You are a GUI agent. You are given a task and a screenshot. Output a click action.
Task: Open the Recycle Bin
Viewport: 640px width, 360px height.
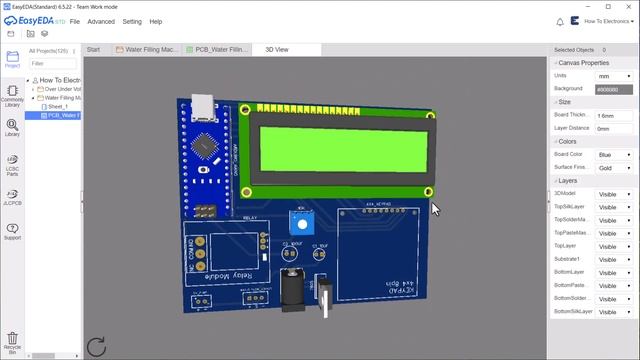12,343
